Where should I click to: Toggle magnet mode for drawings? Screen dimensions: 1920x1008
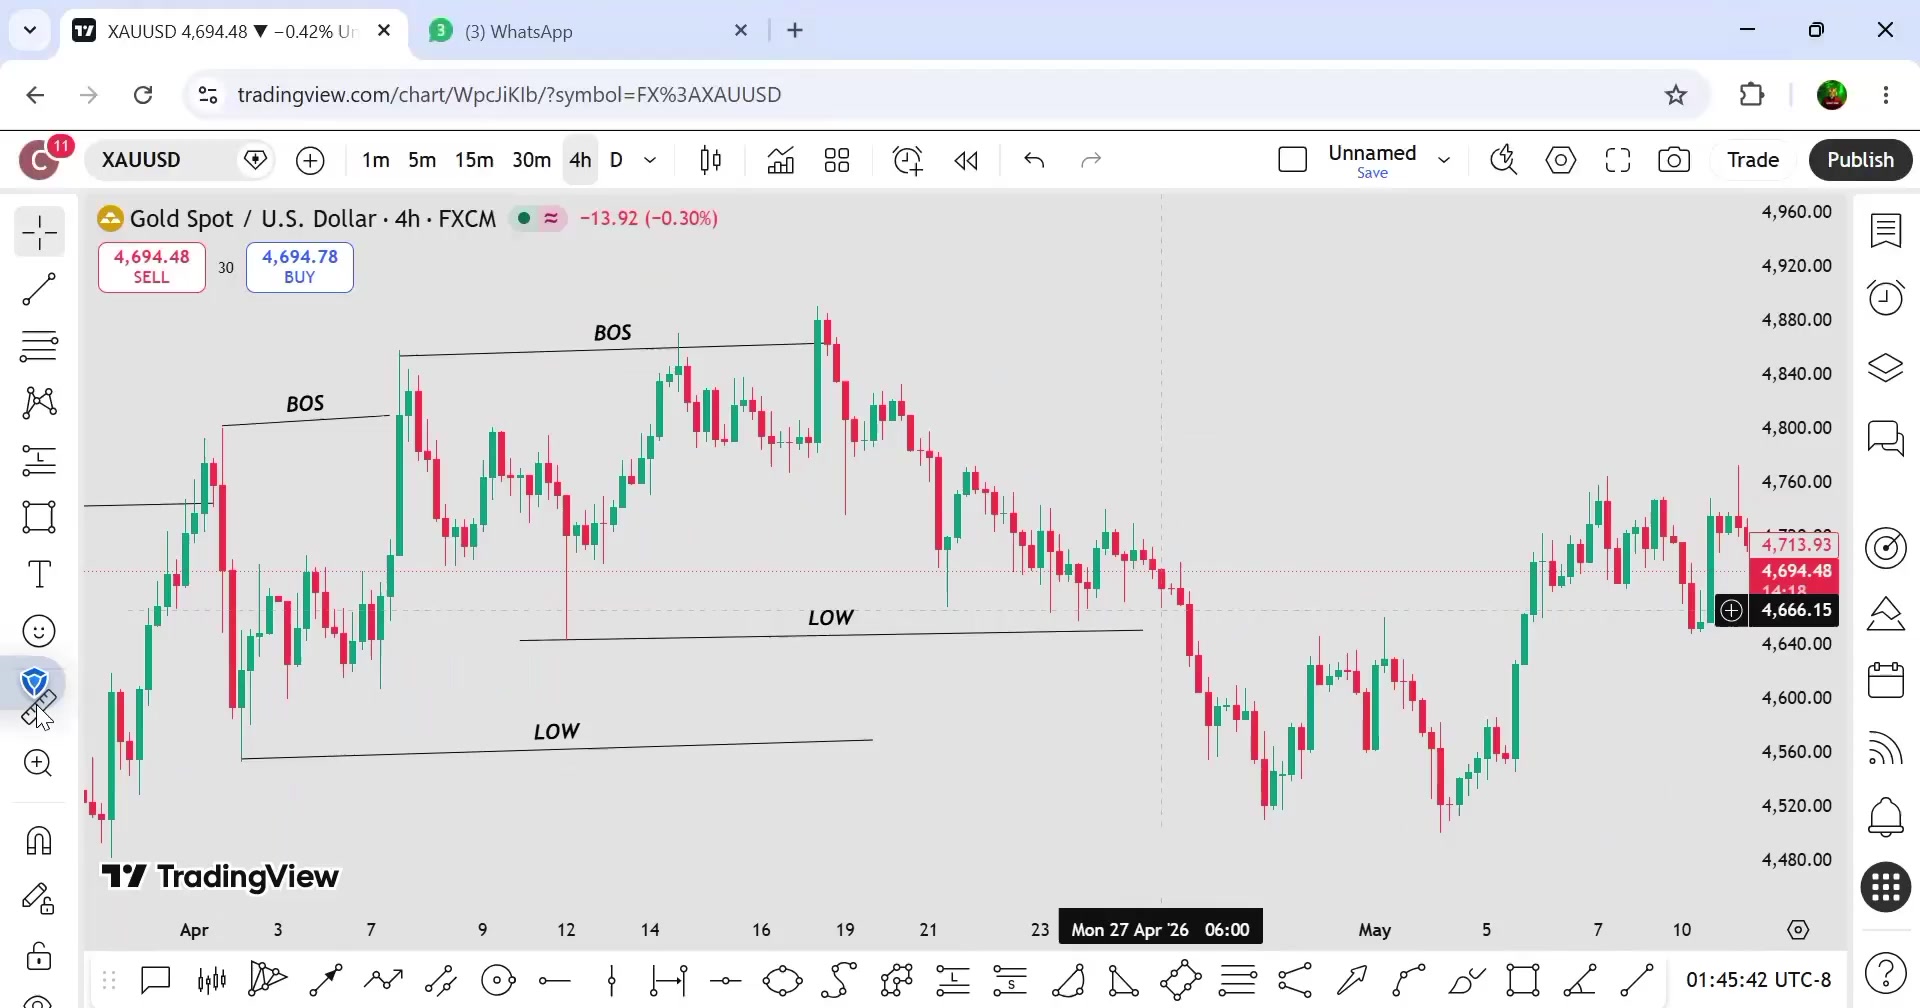click(x=39, y=840)
